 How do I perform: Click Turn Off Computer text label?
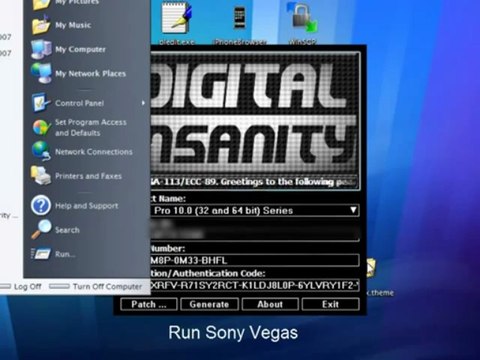click(107, 286)
